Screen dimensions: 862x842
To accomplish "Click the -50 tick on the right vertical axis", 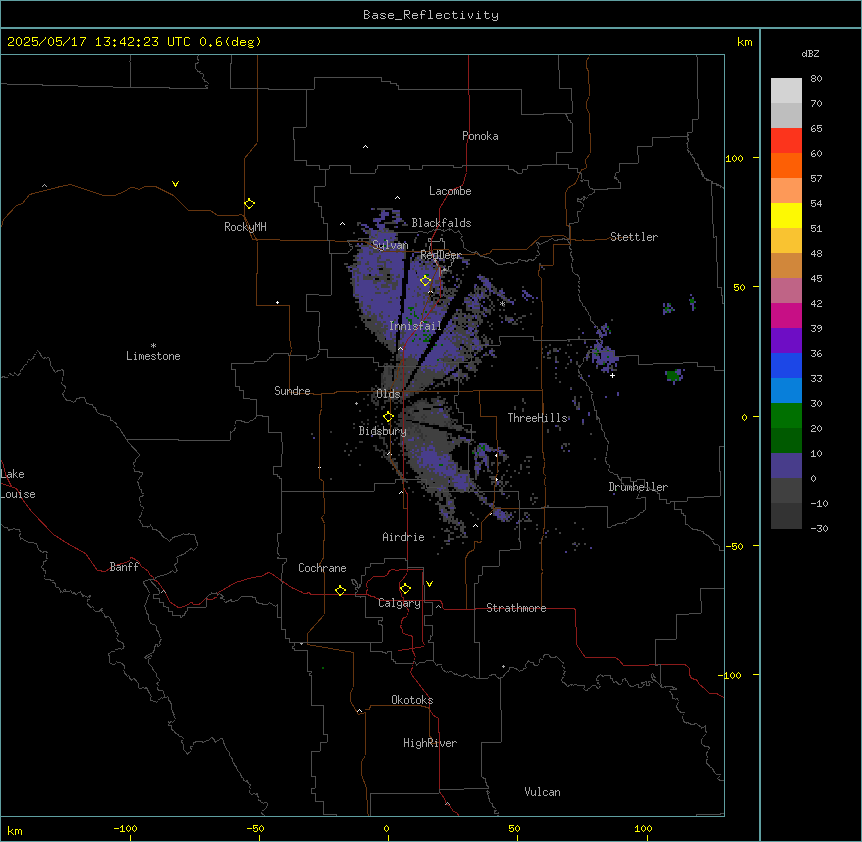I will point(734,546).
